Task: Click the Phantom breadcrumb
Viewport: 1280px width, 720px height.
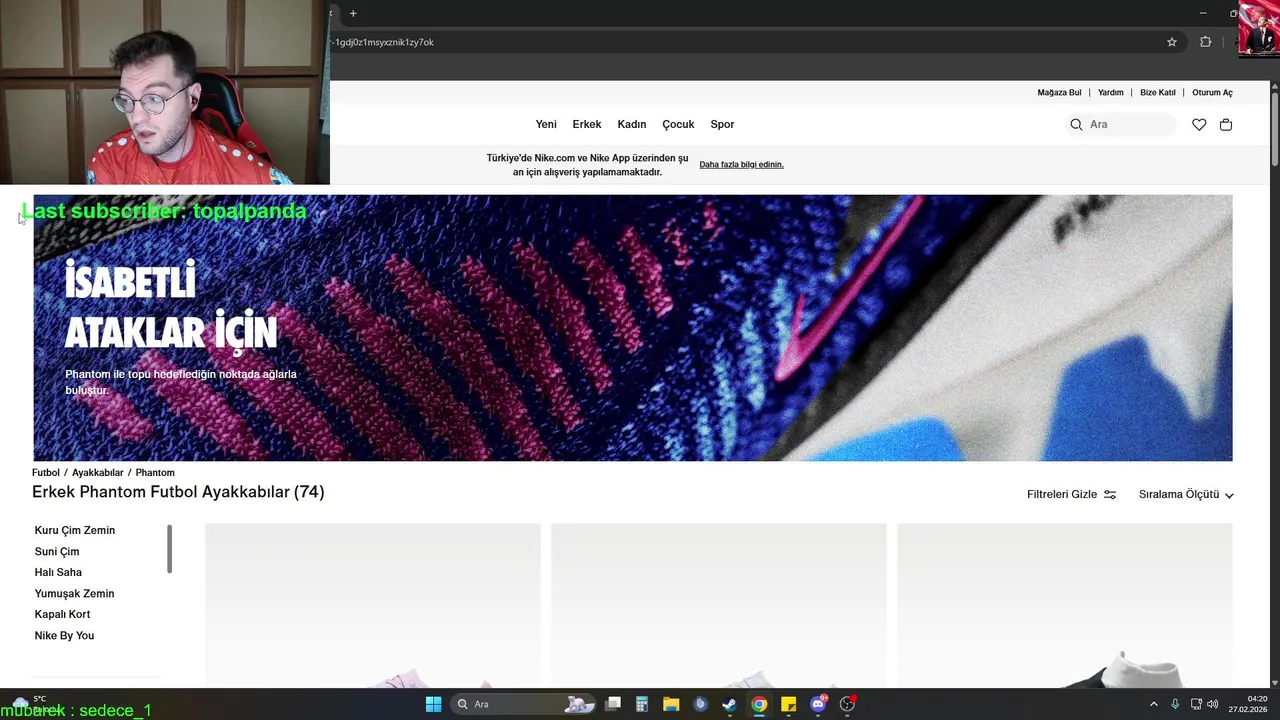Action: click(x=155, y=472)
